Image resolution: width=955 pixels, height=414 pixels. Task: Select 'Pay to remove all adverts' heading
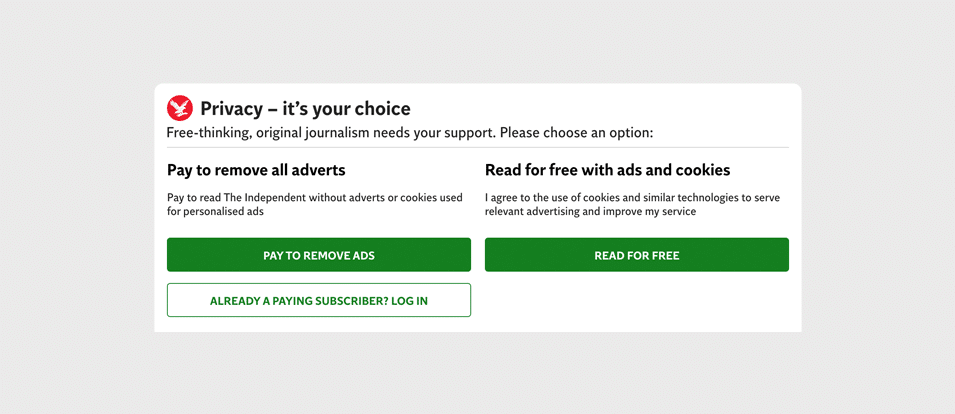256,170
